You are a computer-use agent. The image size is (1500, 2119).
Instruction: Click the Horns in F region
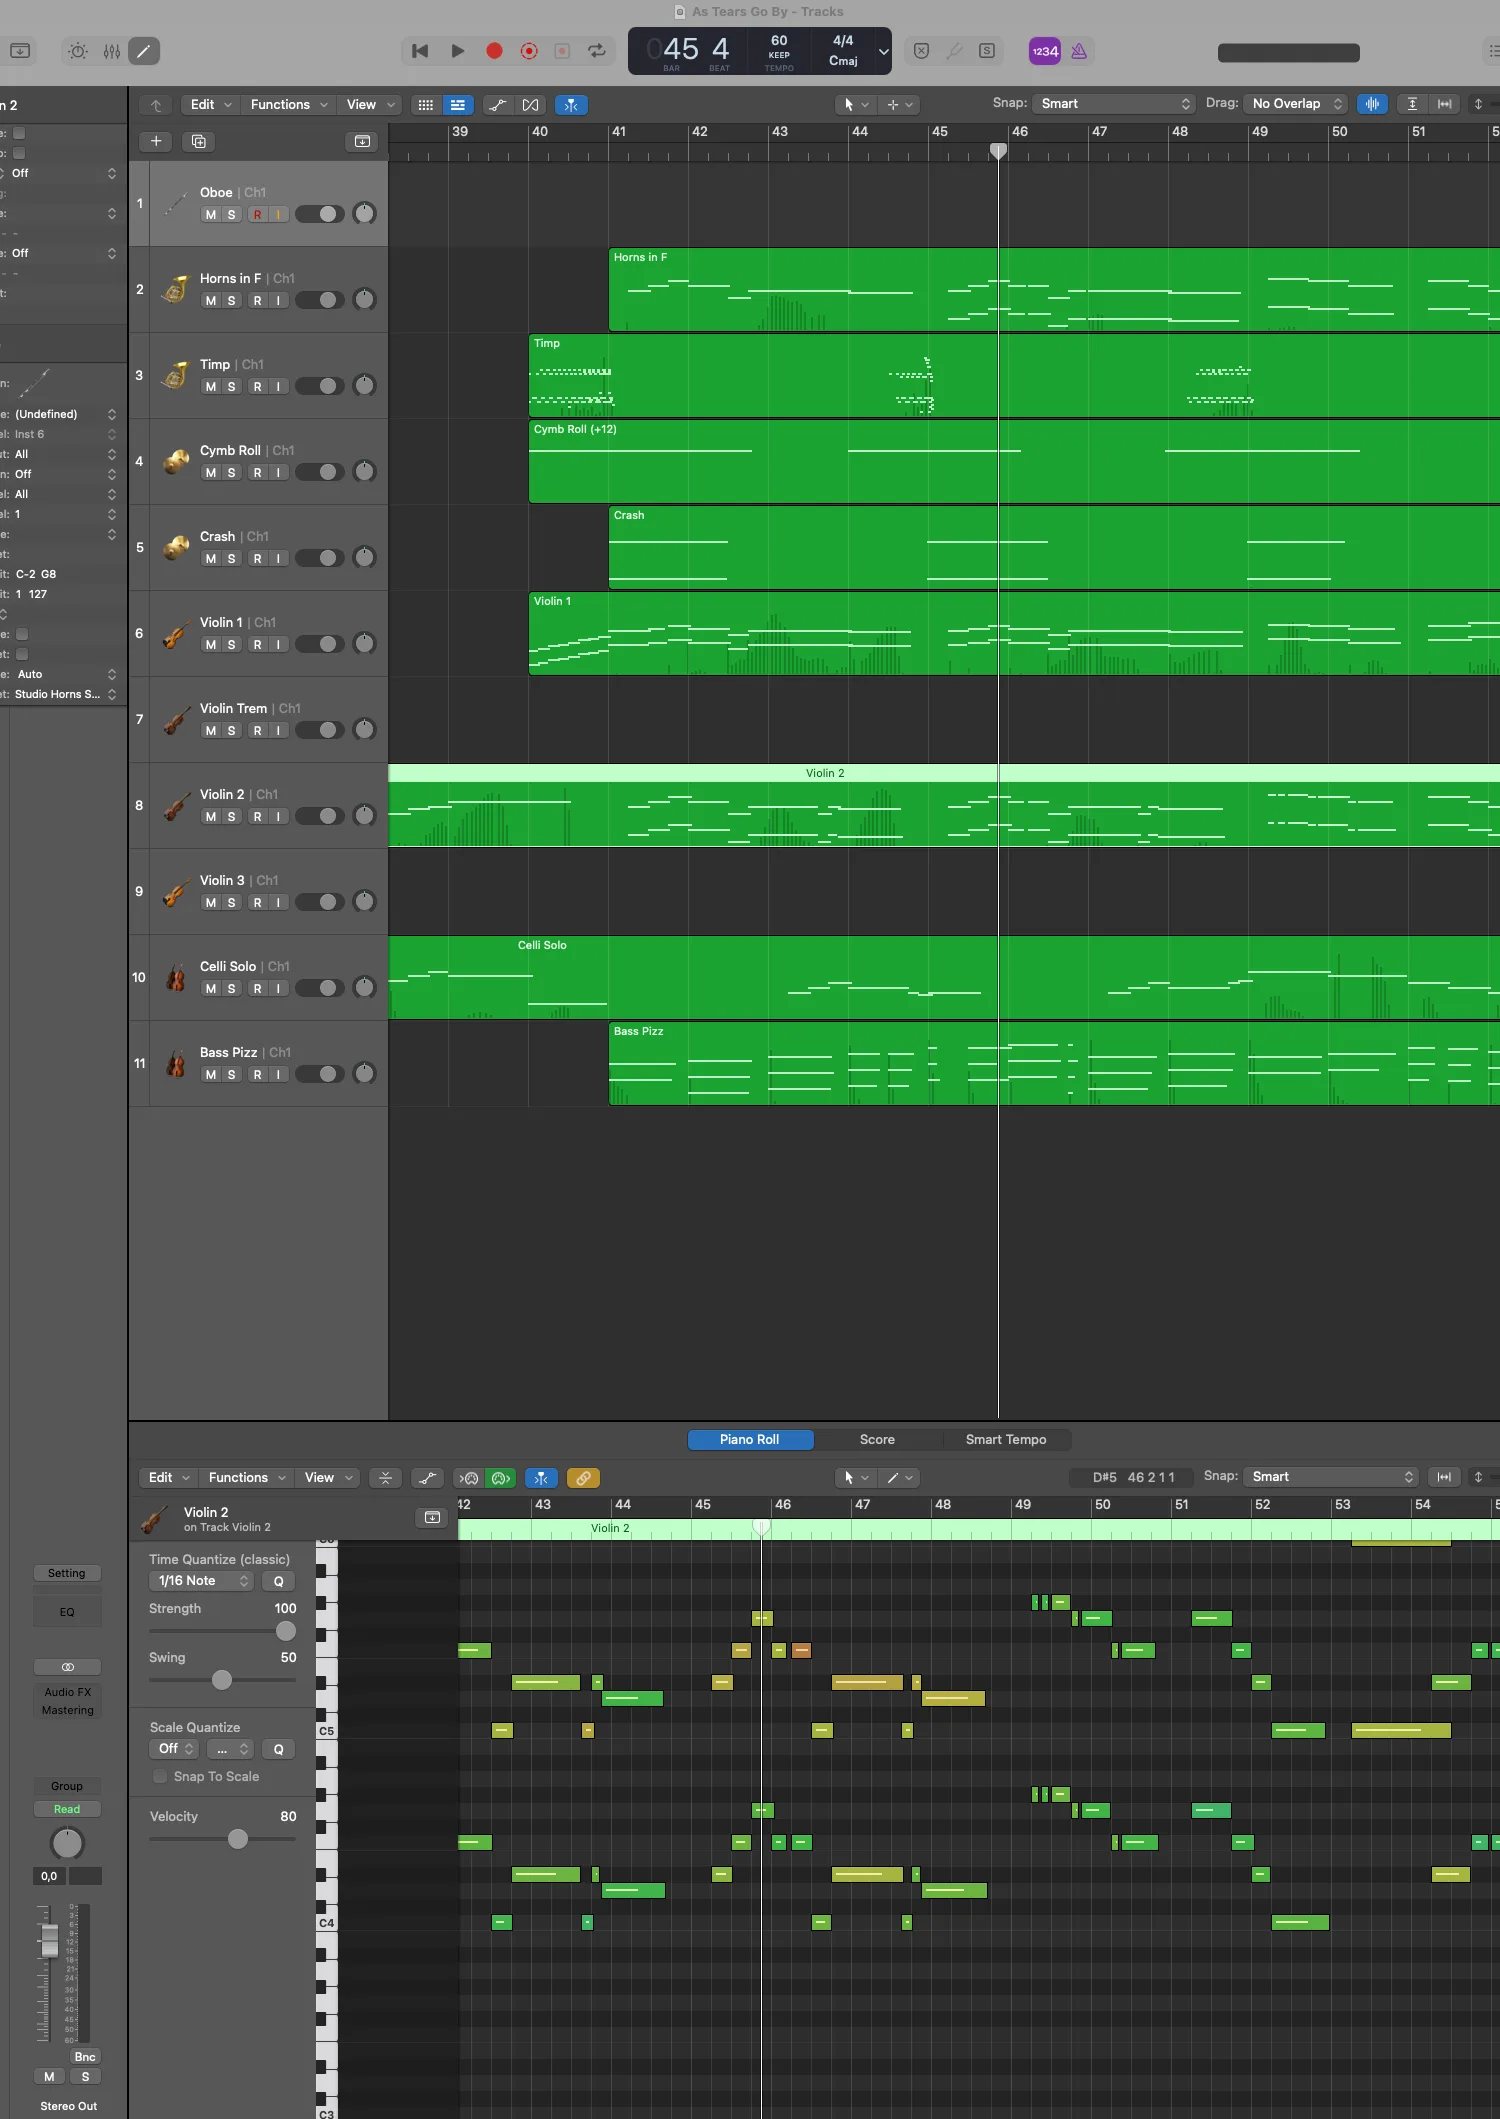coord(1054,290)
